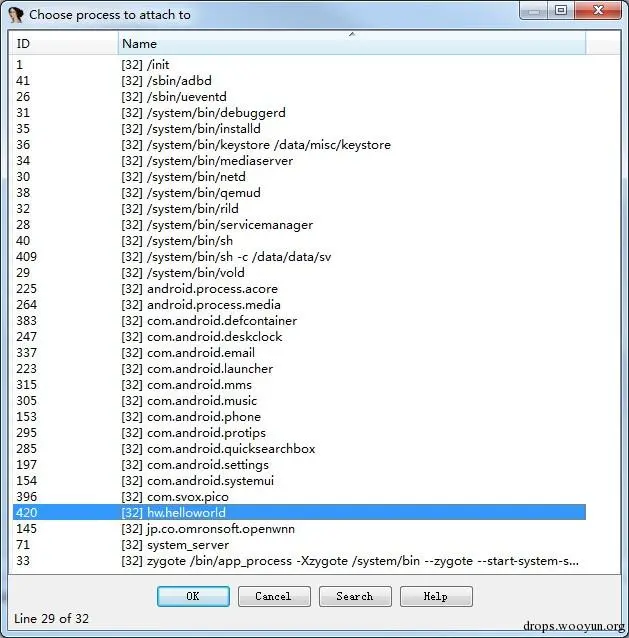Select the com.svox.pico process
Screen dimensions: 629x638
299,497
